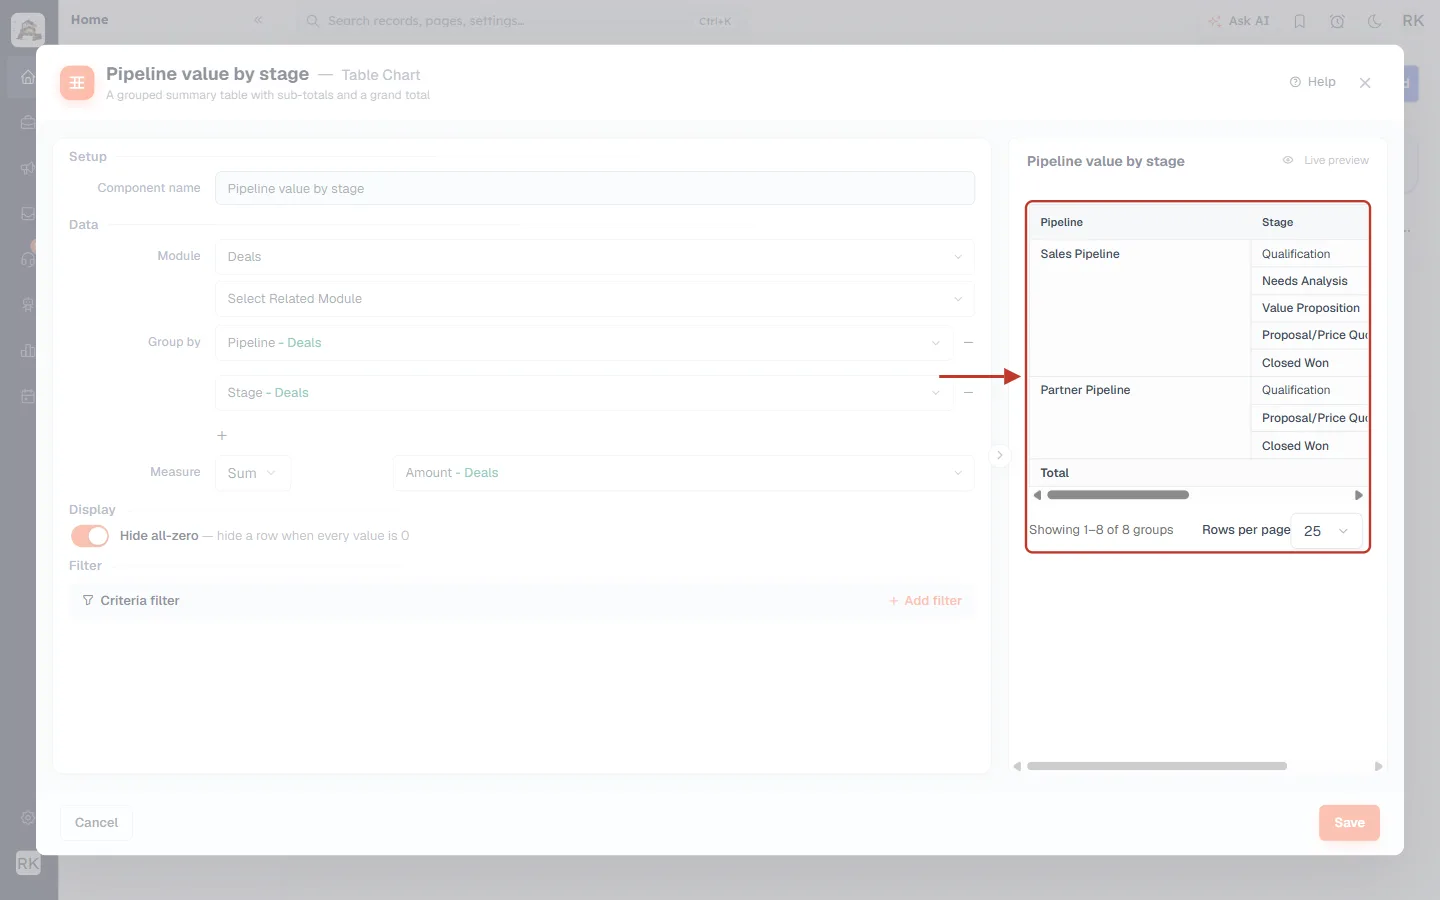Open the Module dropdown showing Deals
Screen dimensions: 1440x900
point(595,257)
